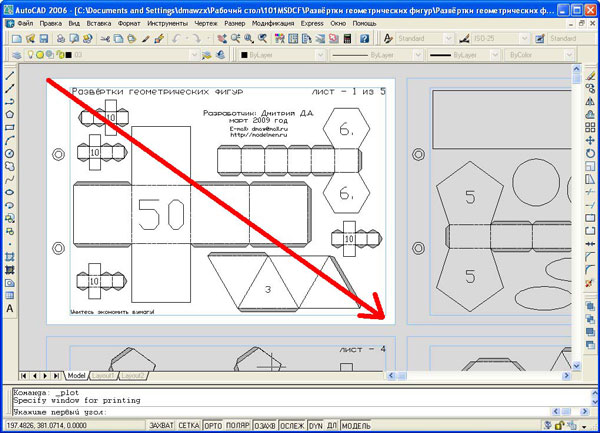Viewport: 600px width, 433px height.
Task: Toggle DYN dynamic input
Action: tap(316, 425)
